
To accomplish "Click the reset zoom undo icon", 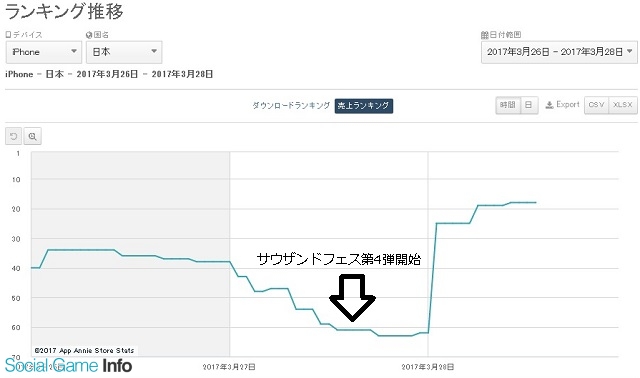I will 13,136.
